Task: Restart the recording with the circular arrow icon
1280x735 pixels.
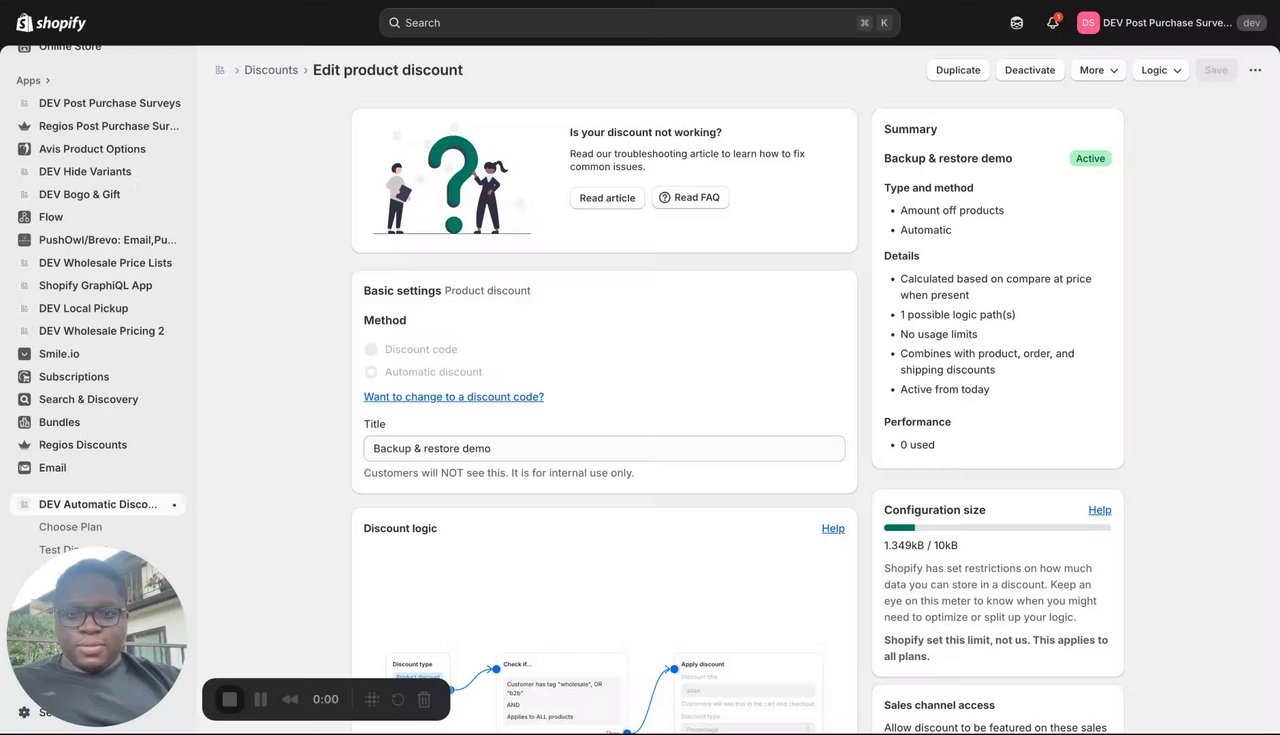Action: (398, 699)
